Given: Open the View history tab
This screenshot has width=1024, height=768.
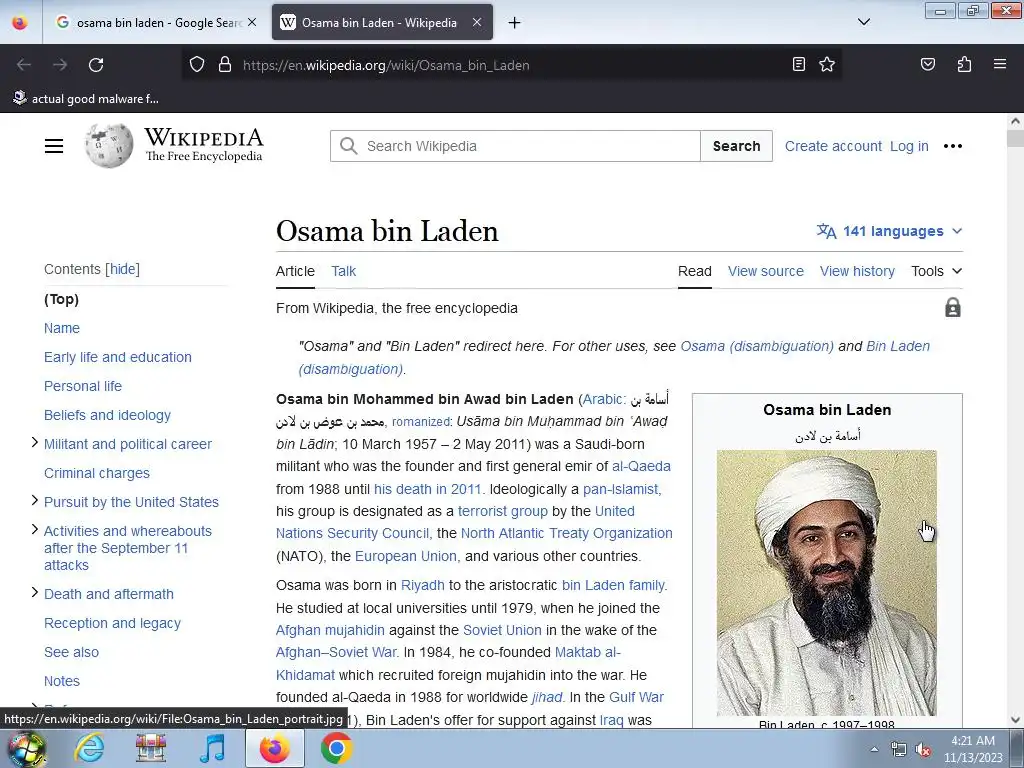Looking at the screenshot, I should pyautogui.click(x=857, y=271).
